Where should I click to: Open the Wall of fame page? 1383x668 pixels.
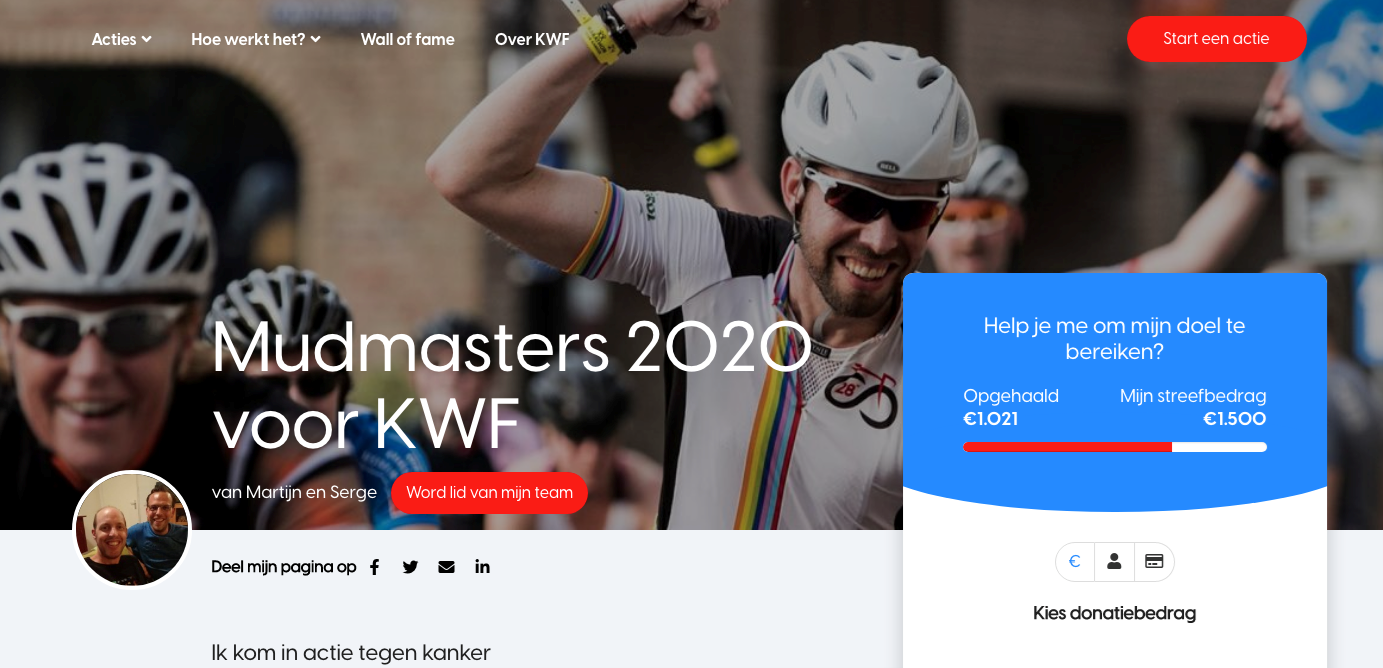[x=407, y=39]
